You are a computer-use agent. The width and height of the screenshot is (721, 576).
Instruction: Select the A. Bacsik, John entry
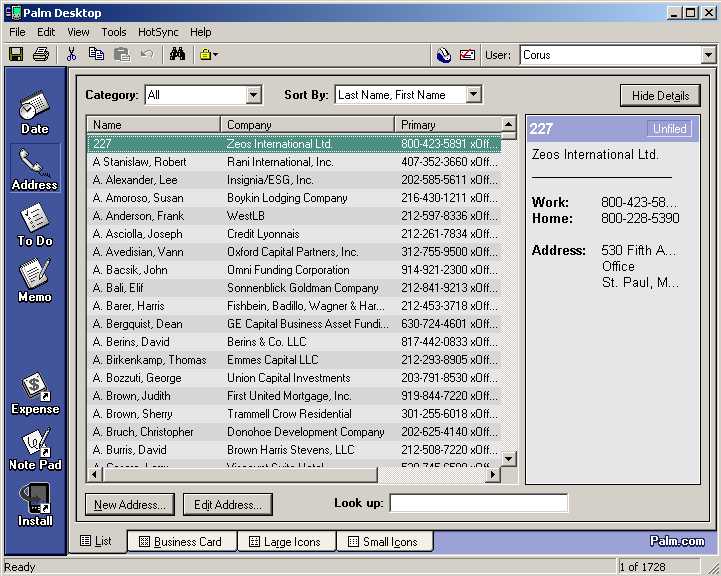(294, 269)
